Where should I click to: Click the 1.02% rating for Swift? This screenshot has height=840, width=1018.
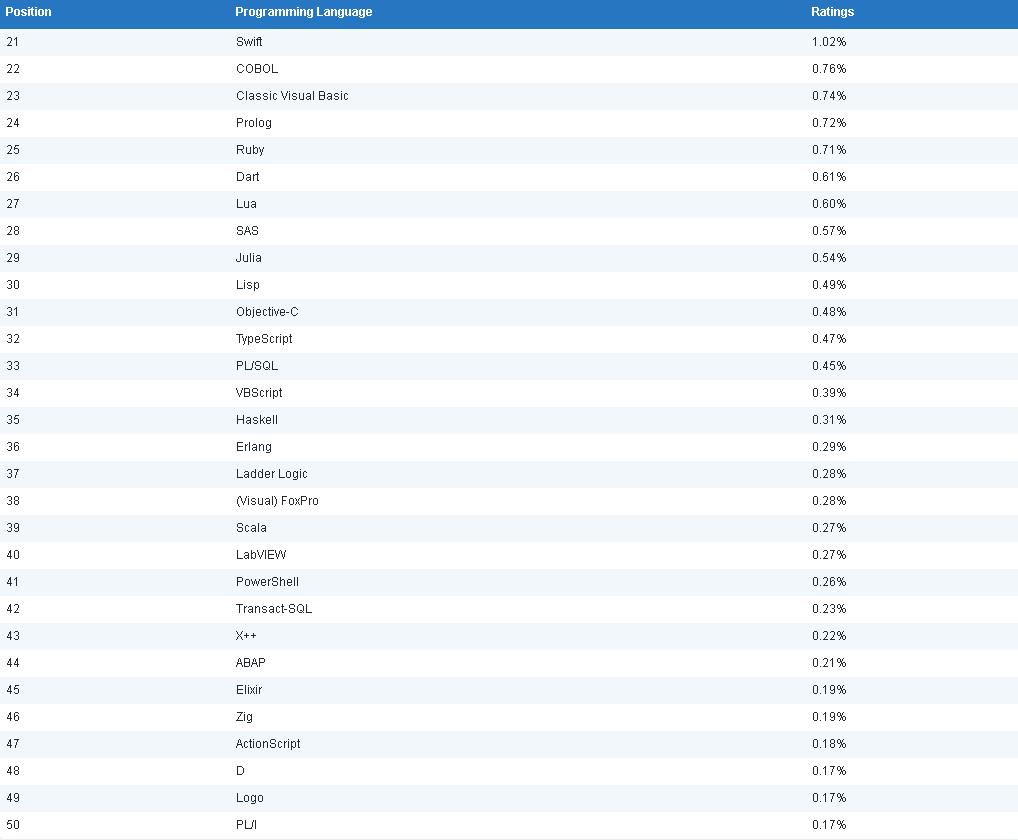click(829, 42)
